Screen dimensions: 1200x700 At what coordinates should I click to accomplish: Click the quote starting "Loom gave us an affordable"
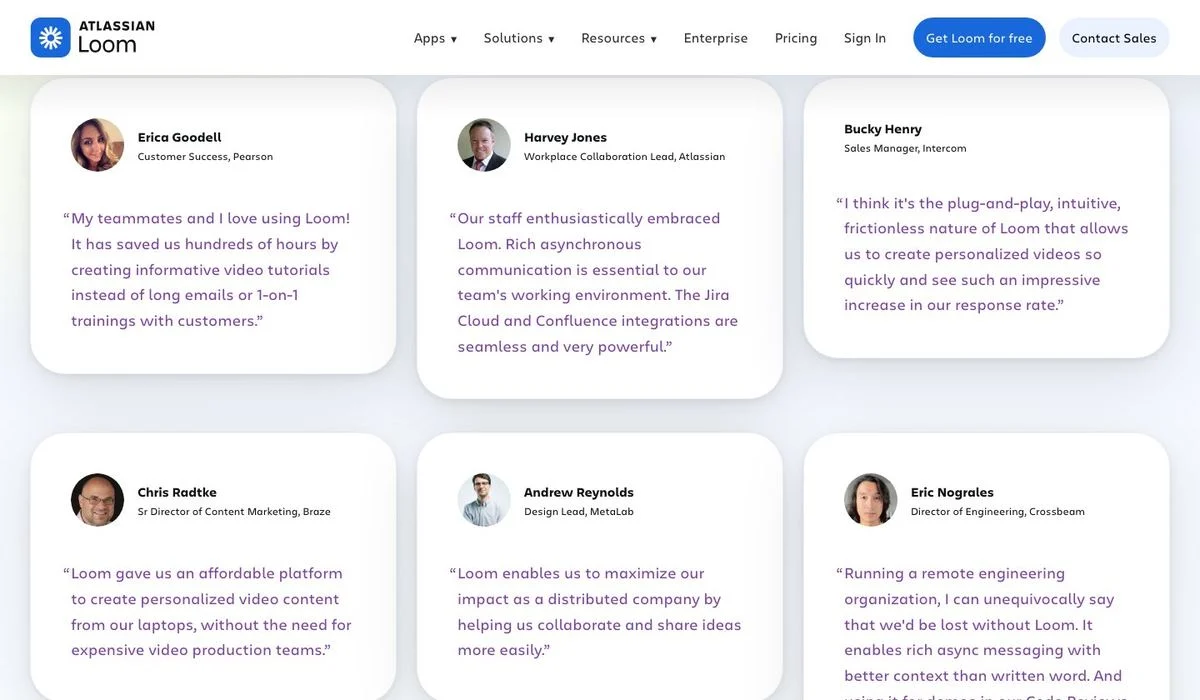coord(207,611)
